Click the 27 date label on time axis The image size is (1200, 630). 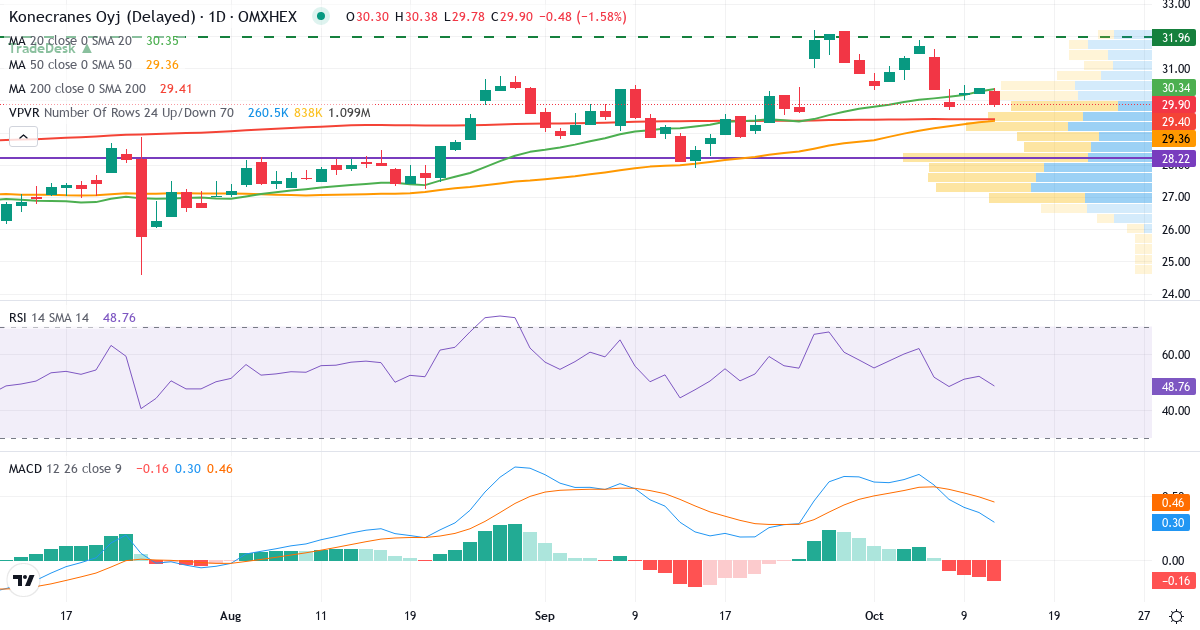(1144, 615)
